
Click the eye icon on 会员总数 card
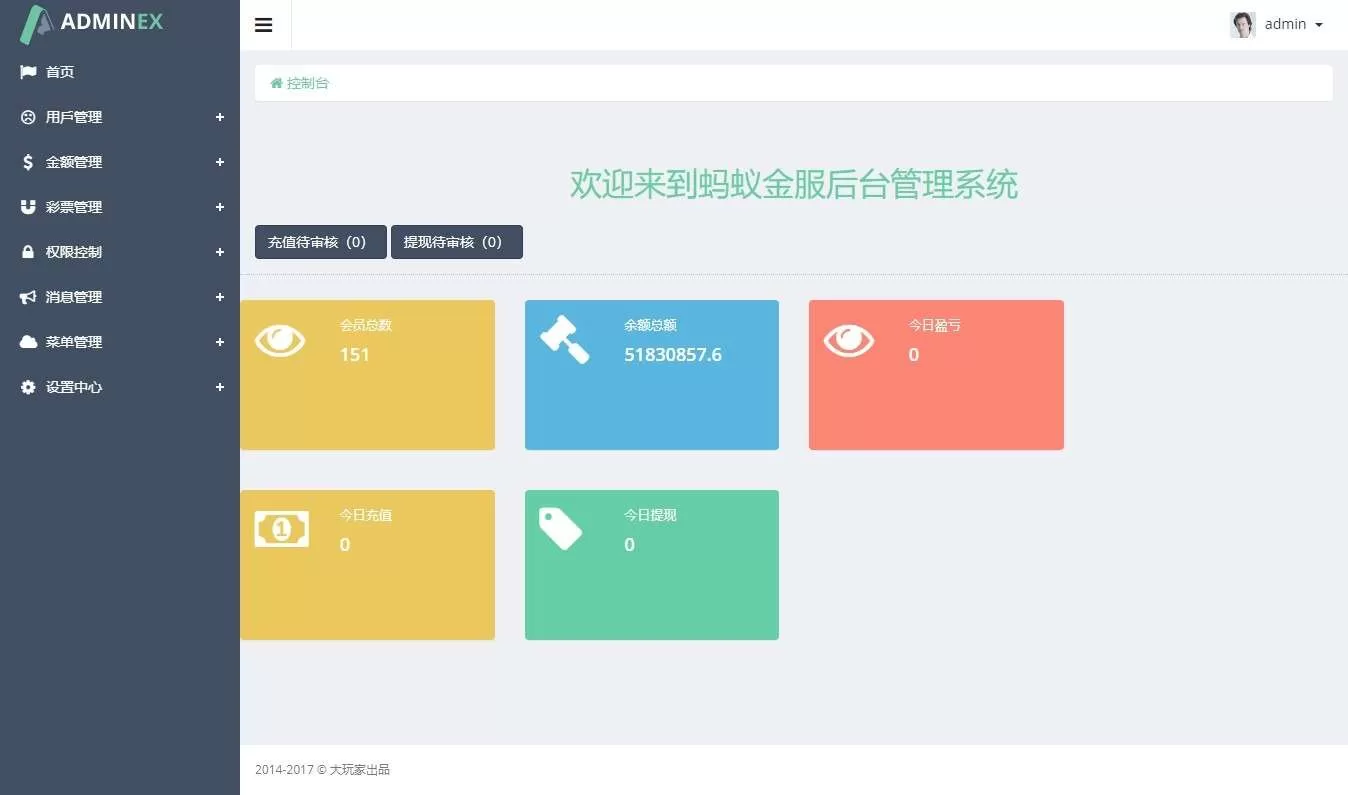click(280, 340)
